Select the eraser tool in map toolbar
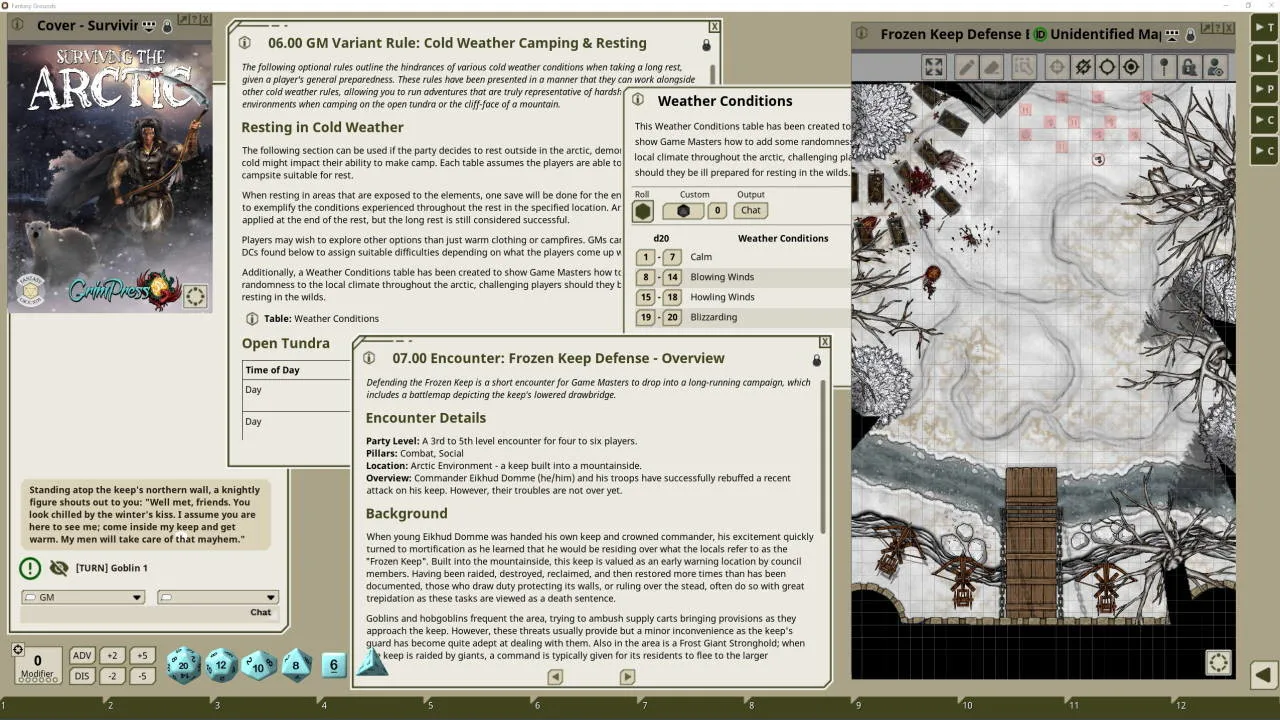This screenshot has width=1280, height=720. [x=991, y=67]
